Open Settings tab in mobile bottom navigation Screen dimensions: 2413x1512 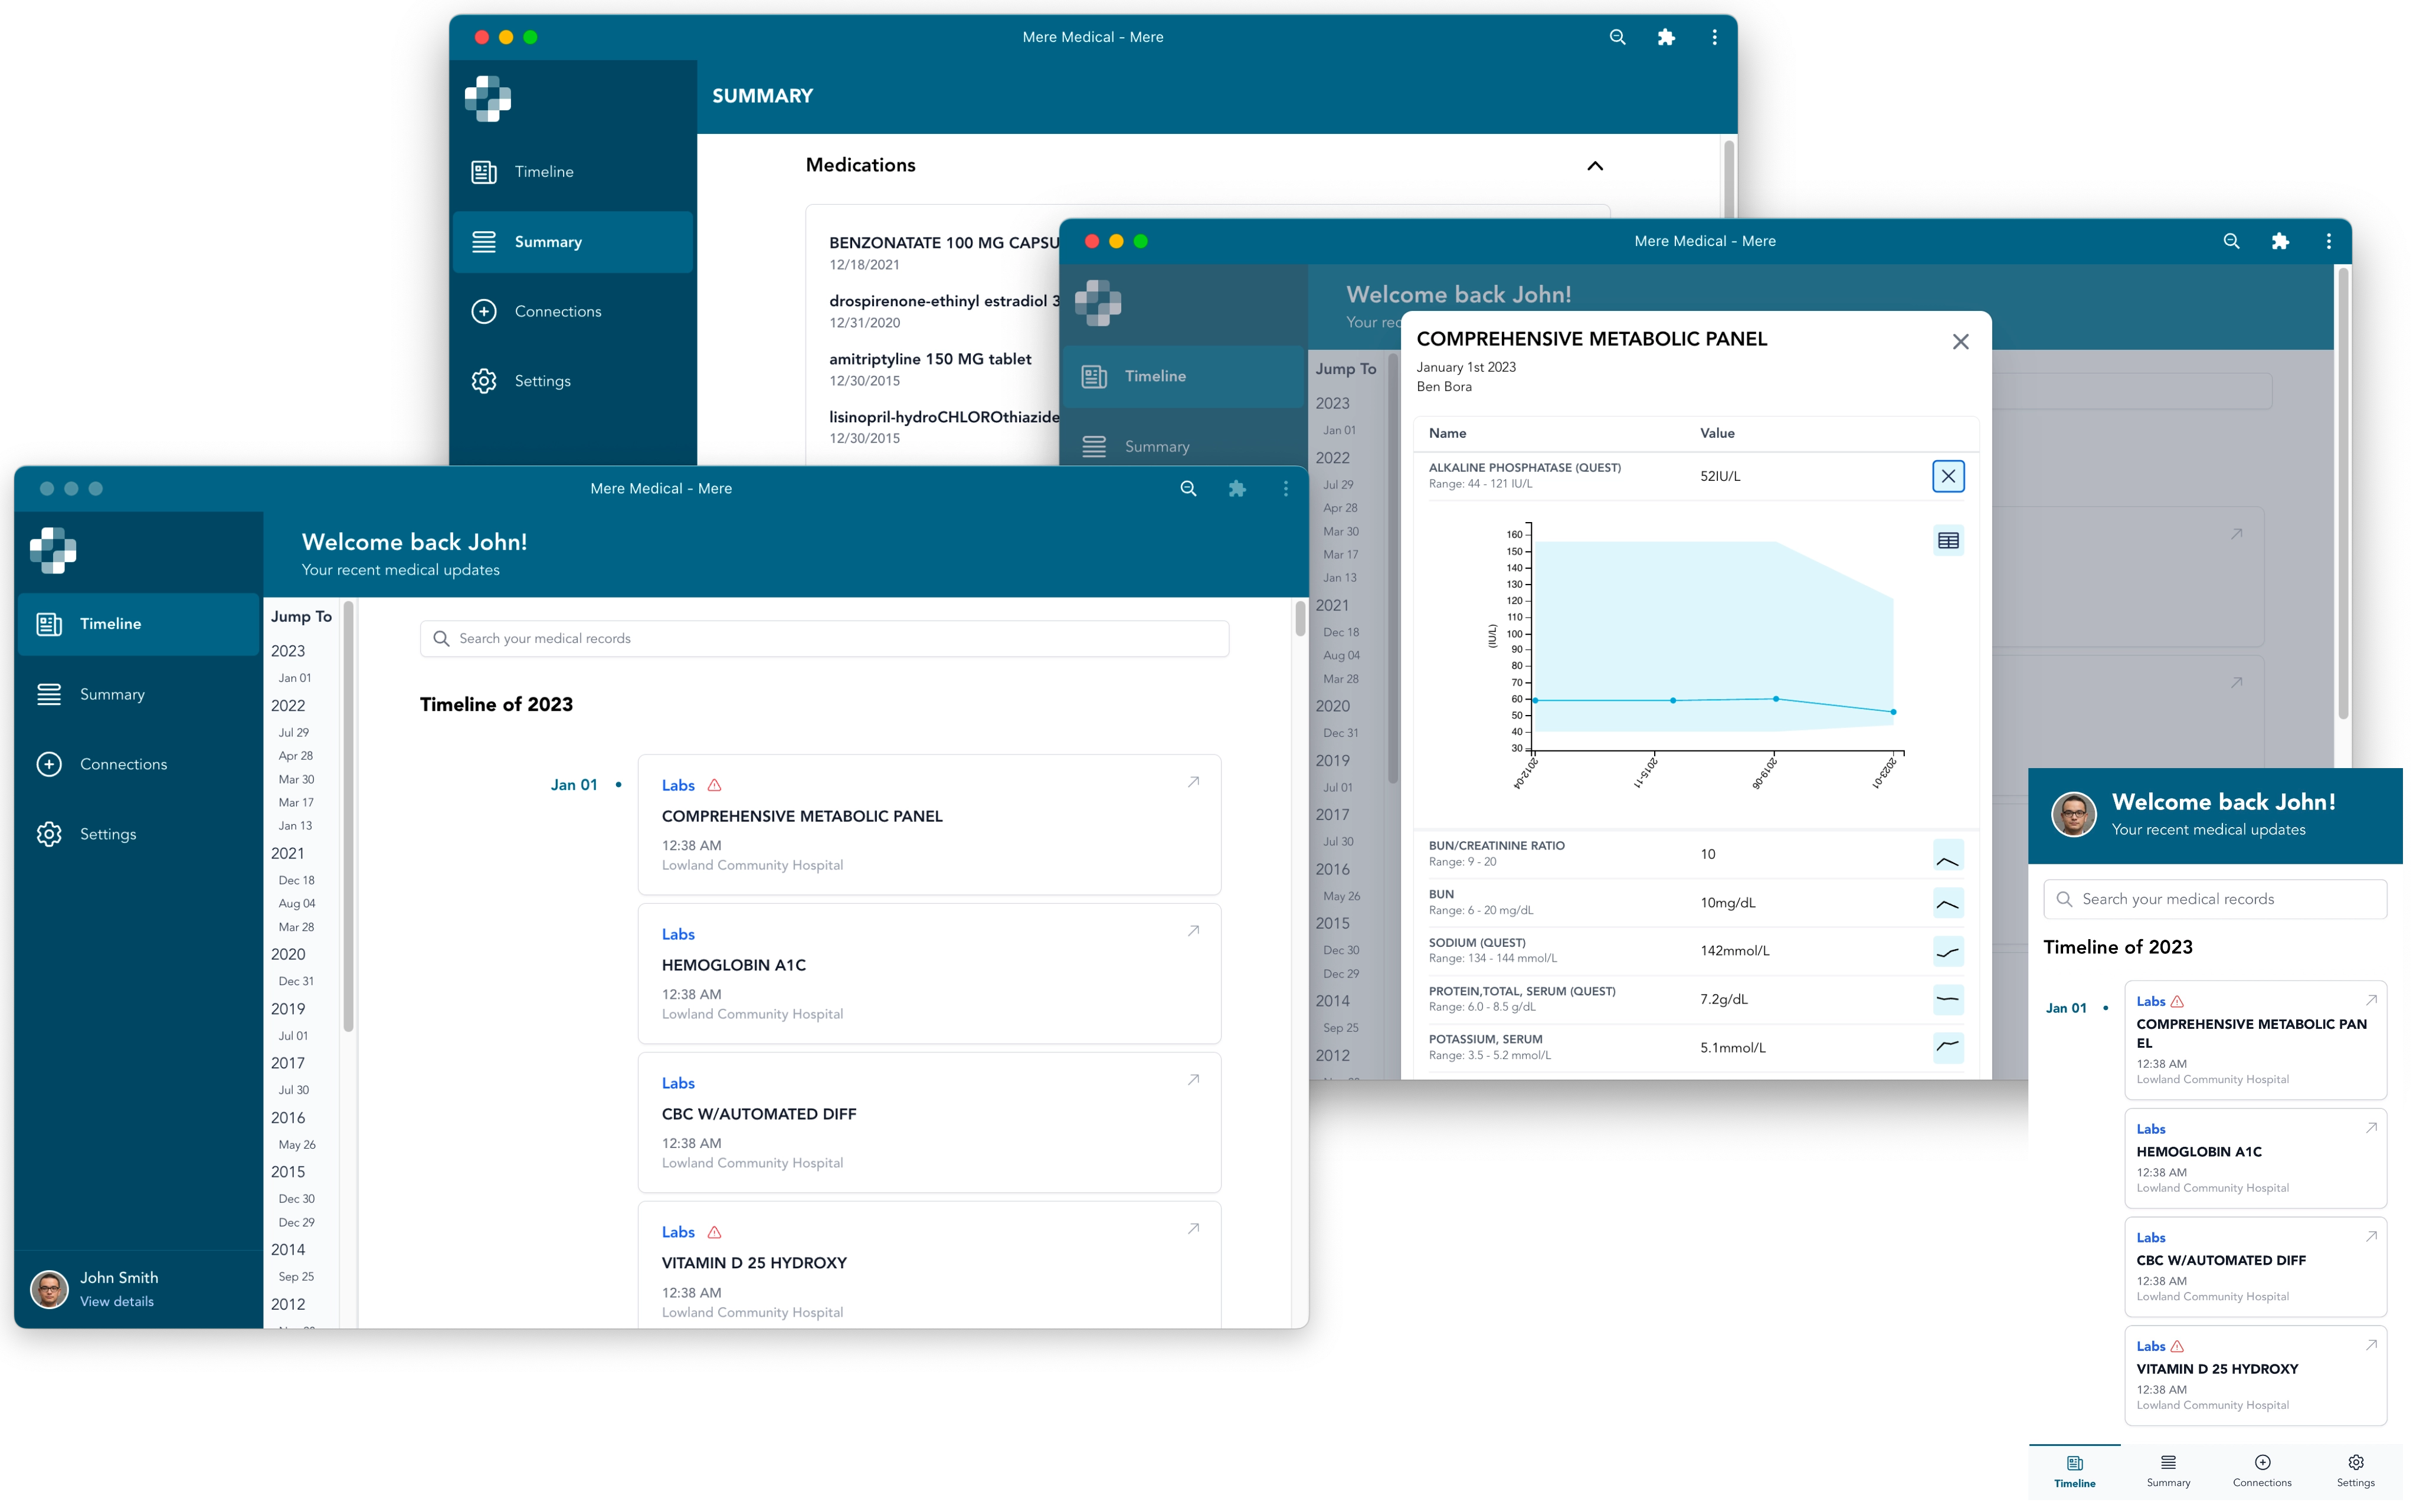(x=2355, y=1470)
